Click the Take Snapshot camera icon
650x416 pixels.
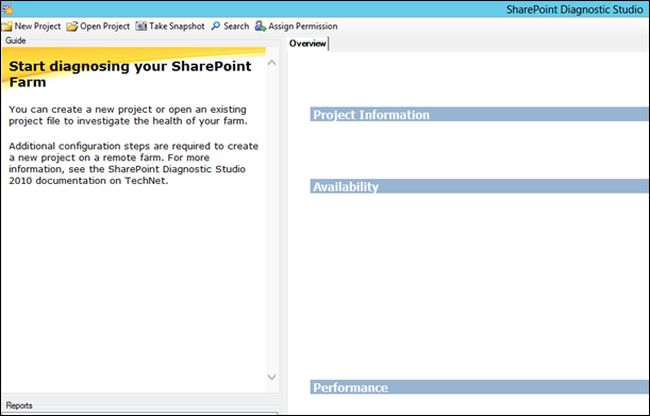tap(141, 26)
